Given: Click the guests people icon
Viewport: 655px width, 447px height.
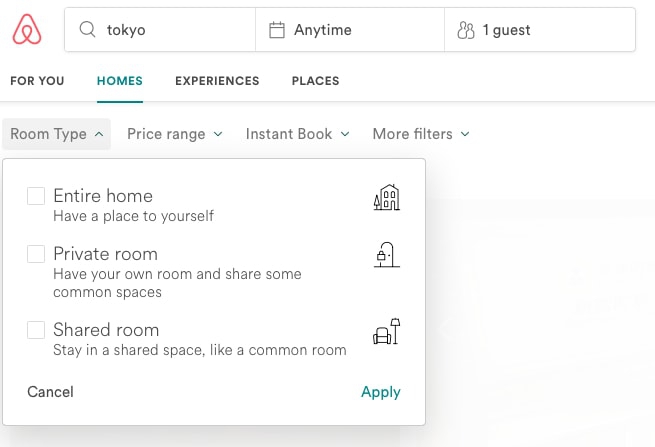Looking at the screenshot, I should (466, 30).
